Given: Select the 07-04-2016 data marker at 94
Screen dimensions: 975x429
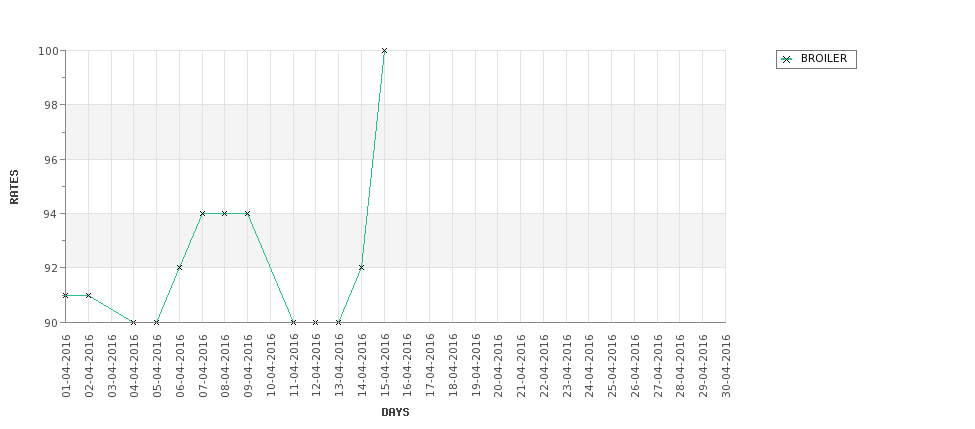Looking at the screenshot, I should click(202, 213).
